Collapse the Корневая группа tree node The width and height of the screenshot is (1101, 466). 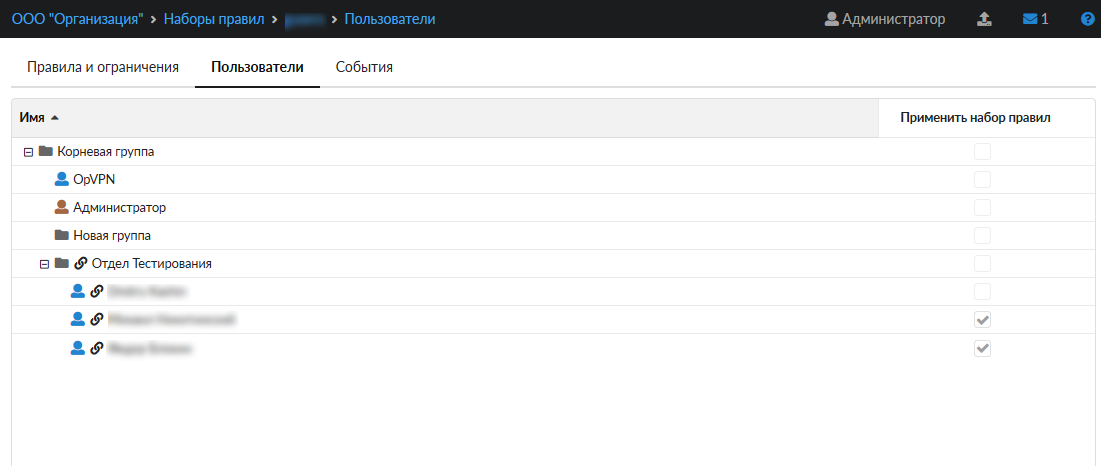tap(27, 152)
